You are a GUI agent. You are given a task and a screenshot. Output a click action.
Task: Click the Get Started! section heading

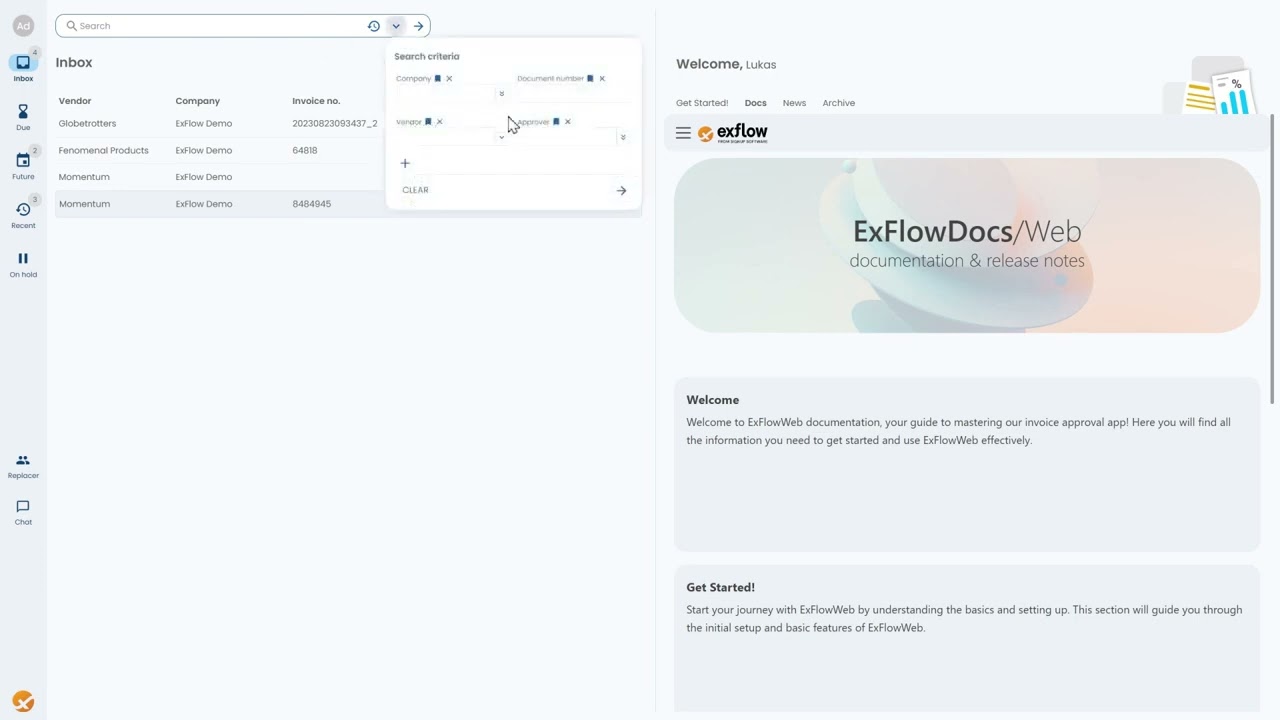(721, 588)
